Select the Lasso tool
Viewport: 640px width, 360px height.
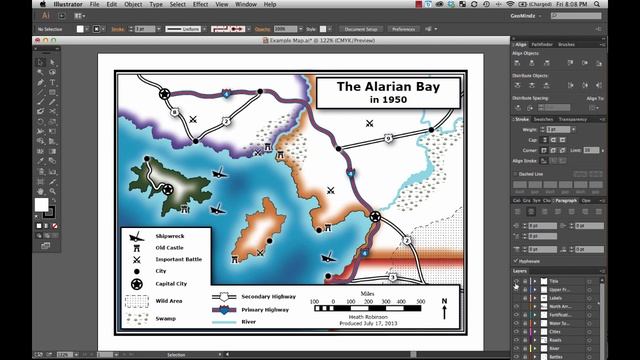(x=52, y=72)
